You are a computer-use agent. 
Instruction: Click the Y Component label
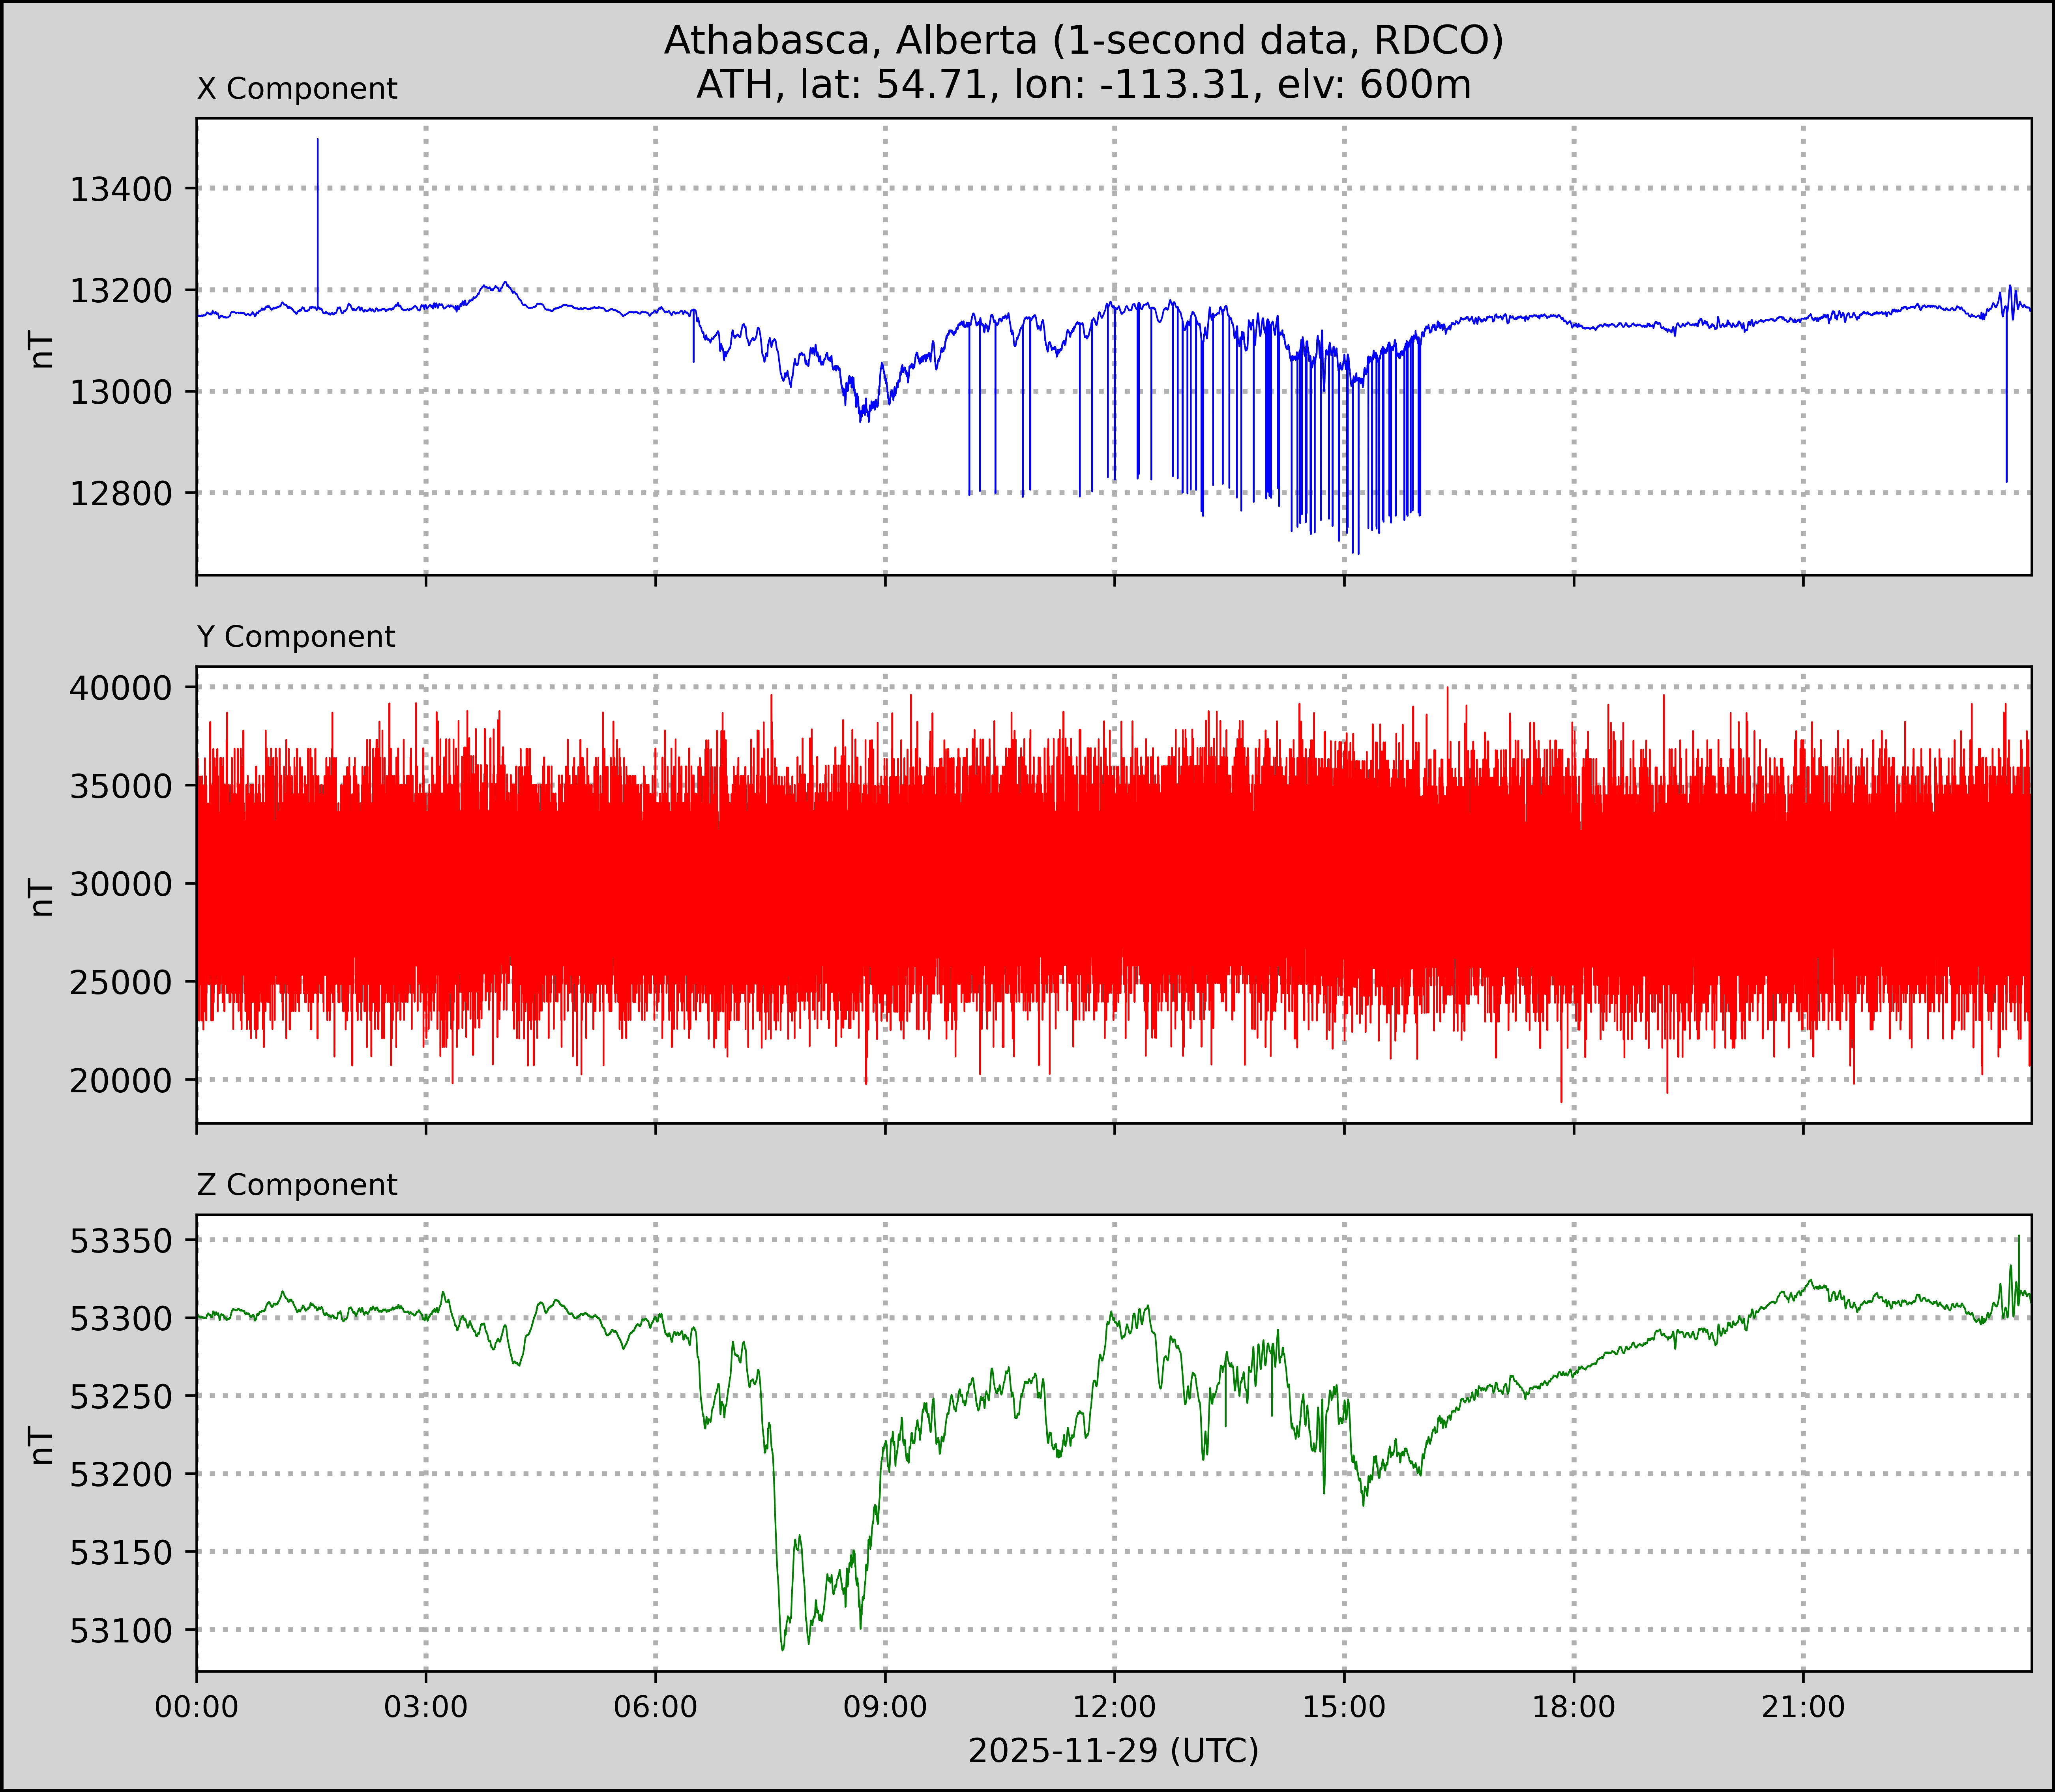coord(296,637)
